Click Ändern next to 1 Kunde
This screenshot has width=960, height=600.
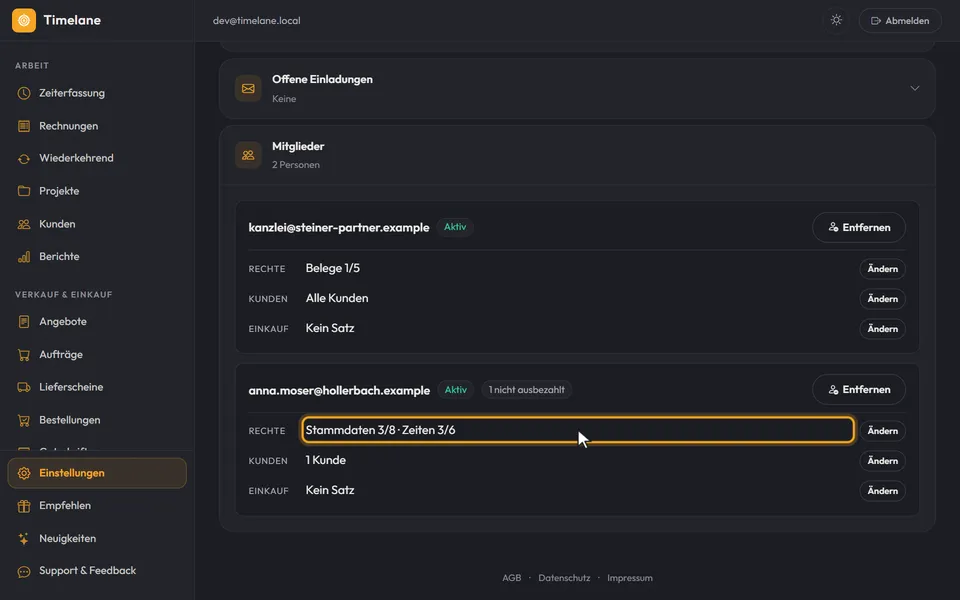[x=882, y=461]
